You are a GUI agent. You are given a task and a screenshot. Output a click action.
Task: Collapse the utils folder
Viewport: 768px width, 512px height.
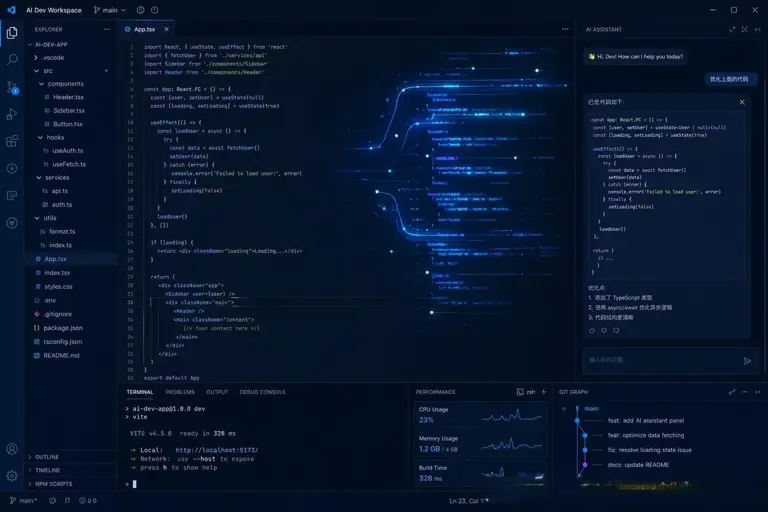pos(37,218)
